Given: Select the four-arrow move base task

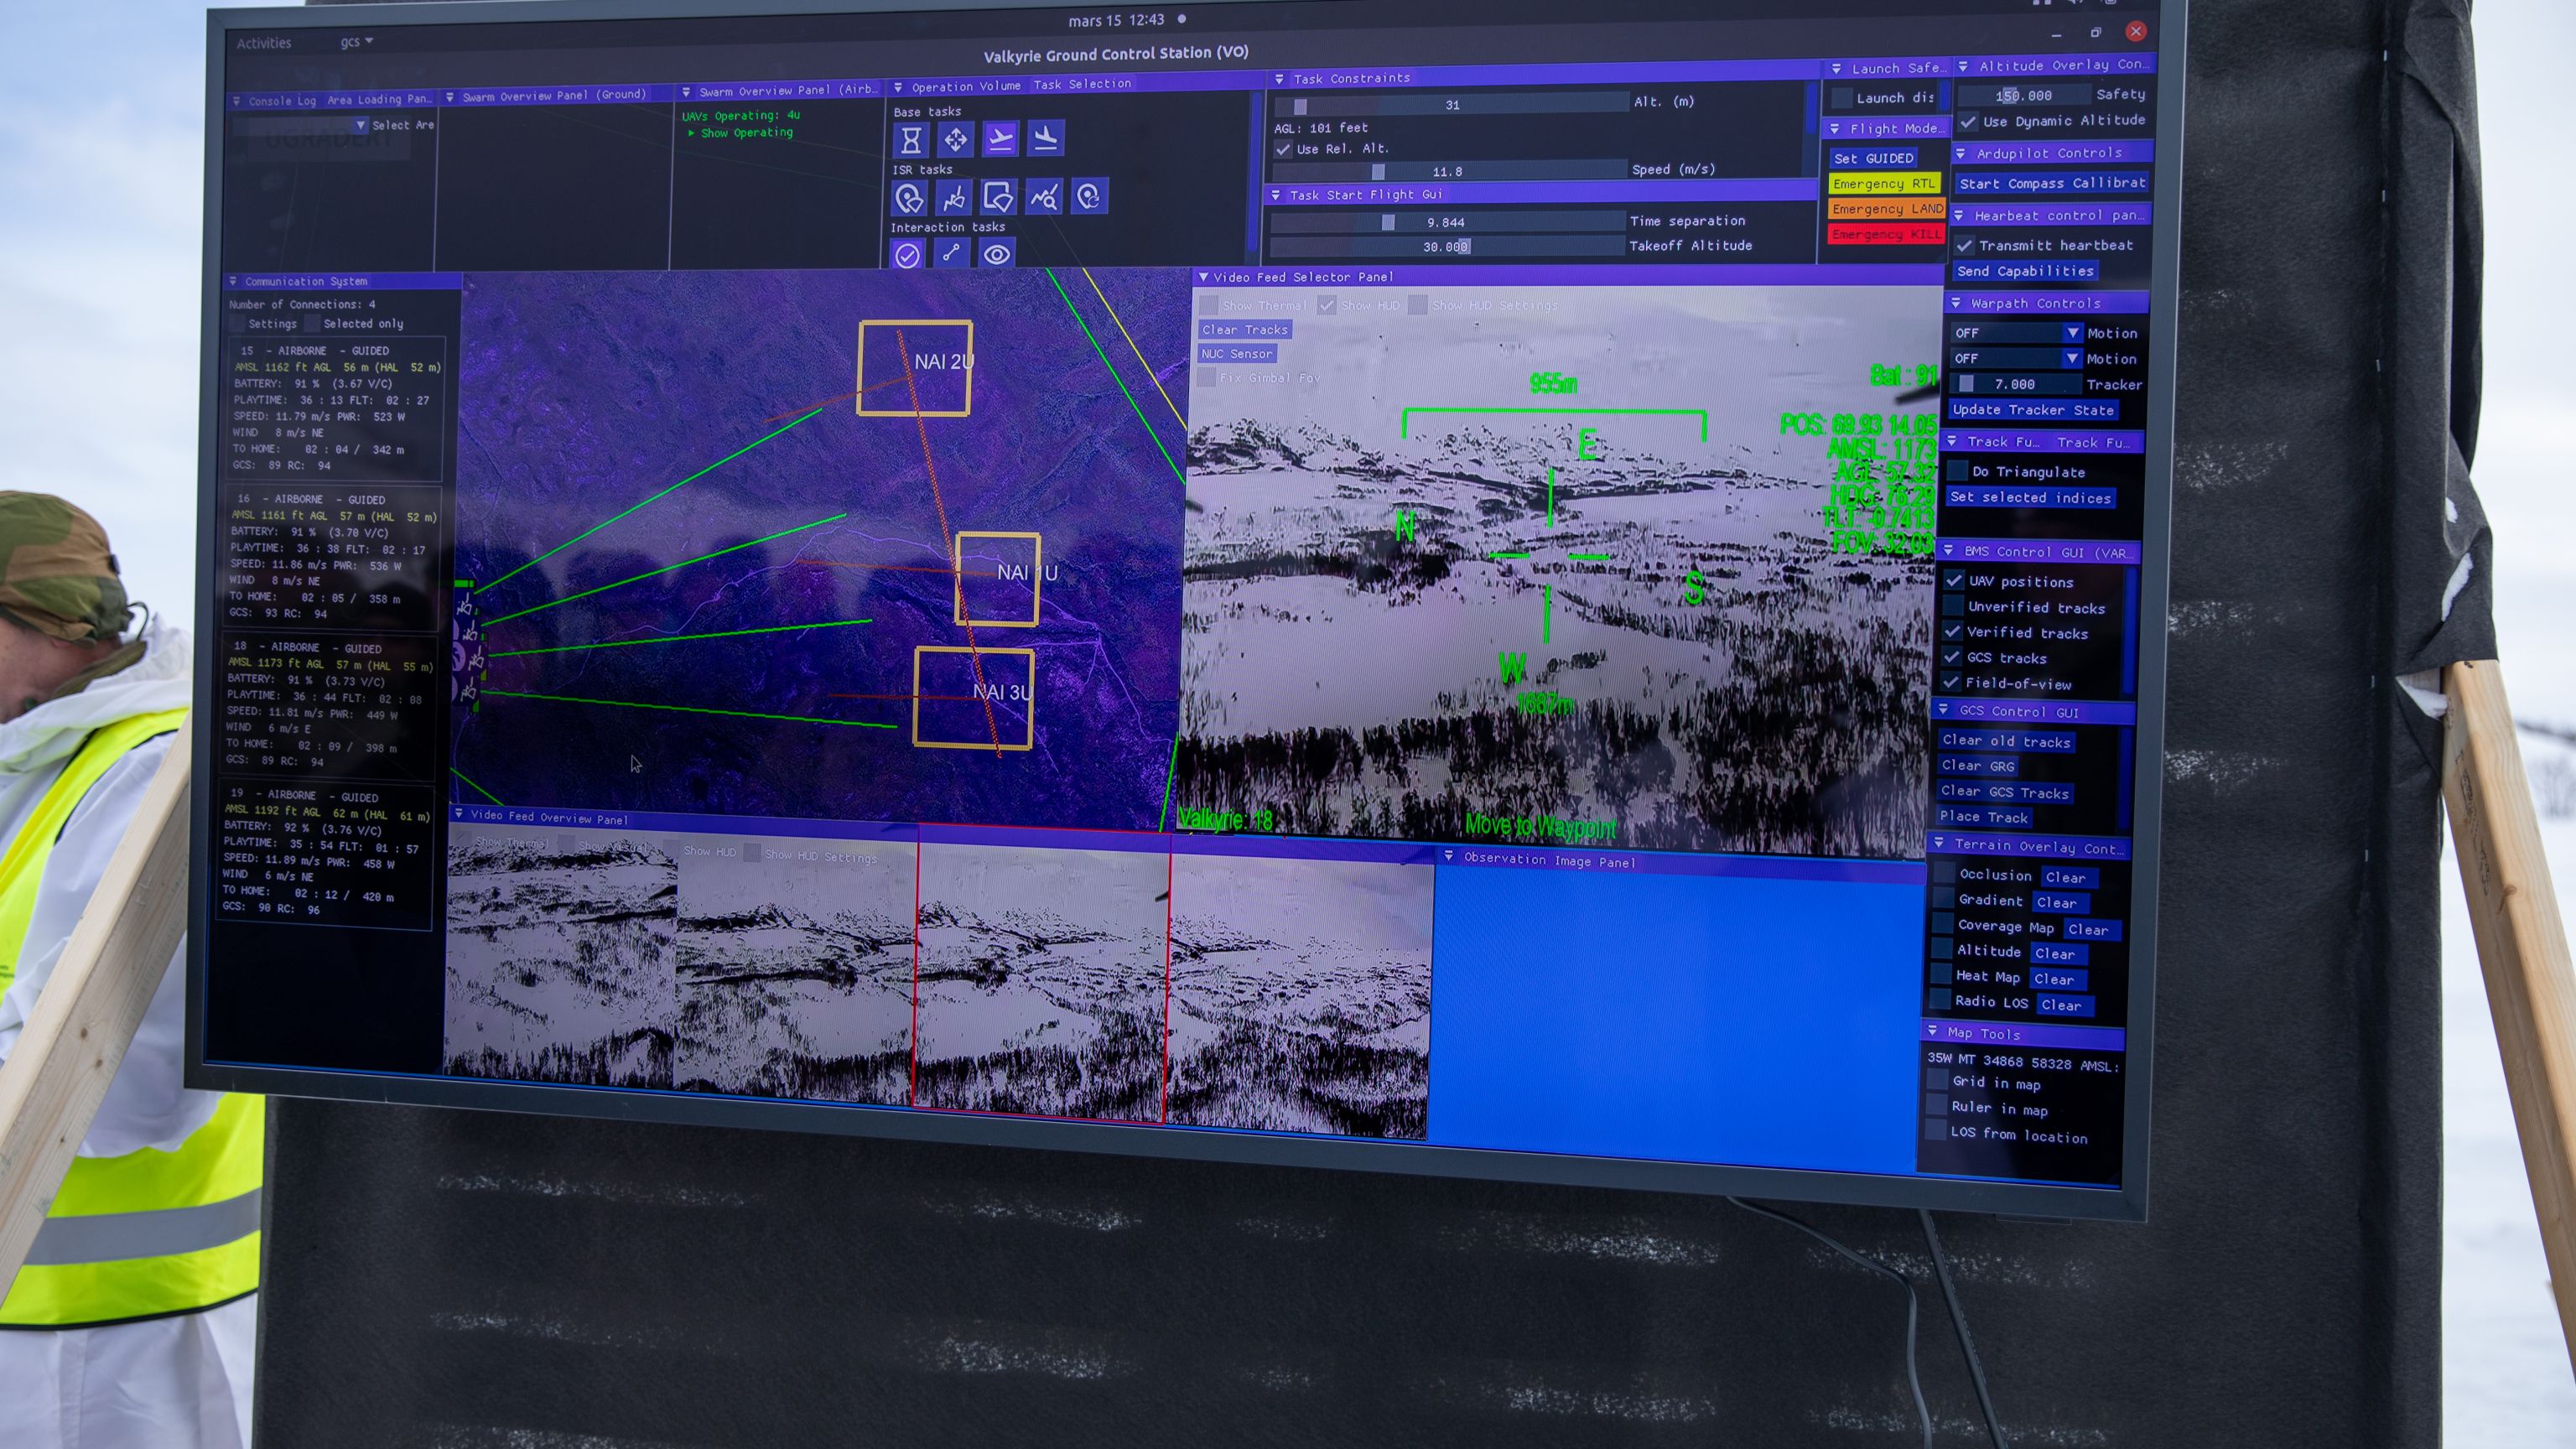Looking at the screenshot, I should [x=955, y=139].
